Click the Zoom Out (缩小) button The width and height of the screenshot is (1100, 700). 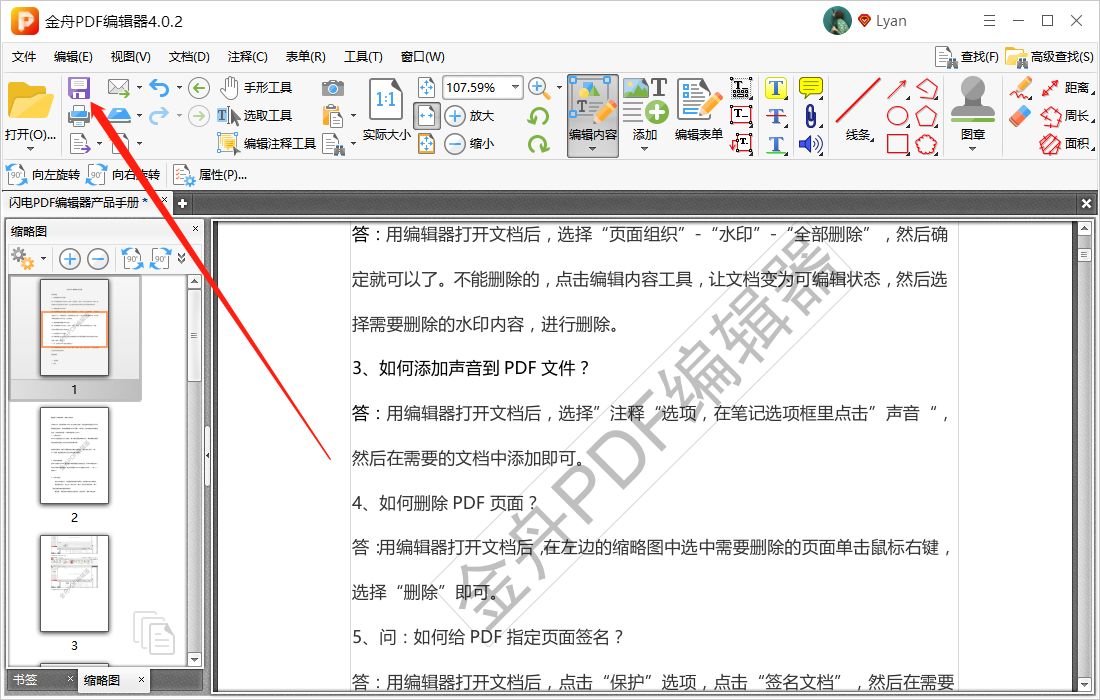(x=469, y=144)
